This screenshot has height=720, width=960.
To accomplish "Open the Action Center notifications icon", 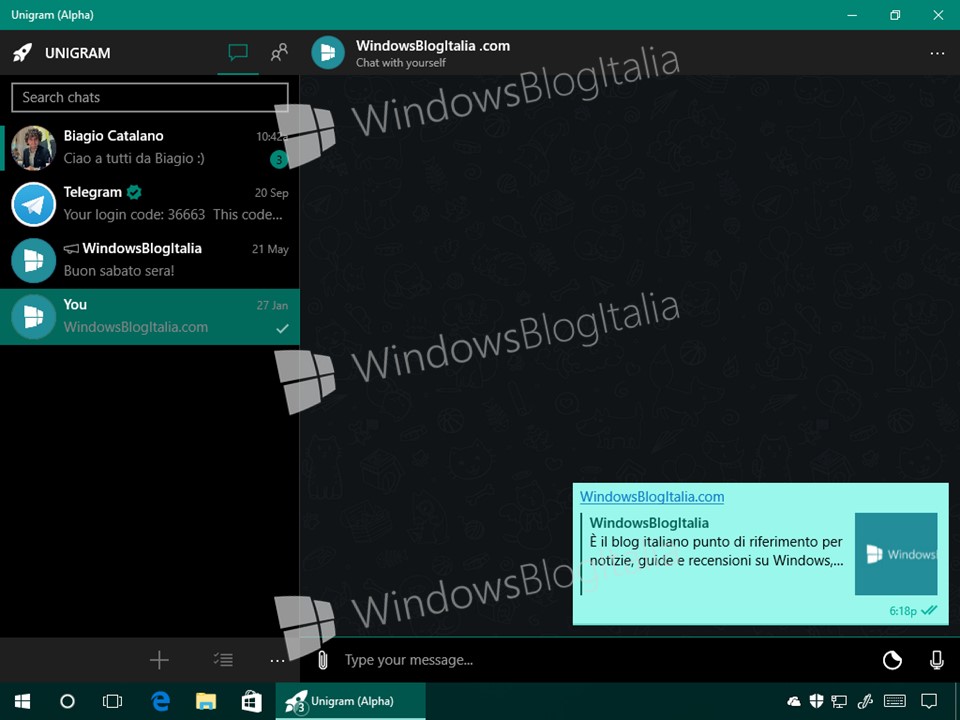I will pos(929,701).
